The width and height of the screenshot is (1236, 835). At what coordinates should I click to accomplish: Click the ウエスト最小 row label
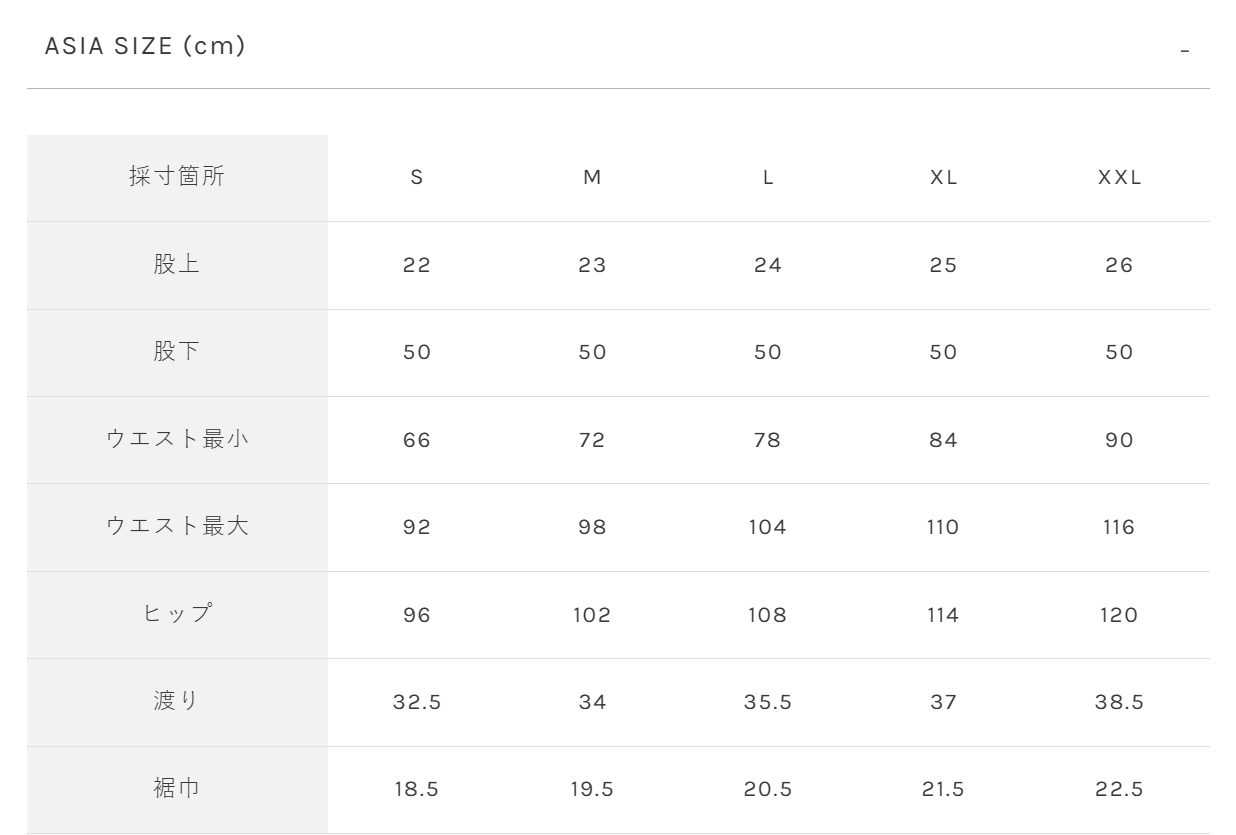click(177, 440)
